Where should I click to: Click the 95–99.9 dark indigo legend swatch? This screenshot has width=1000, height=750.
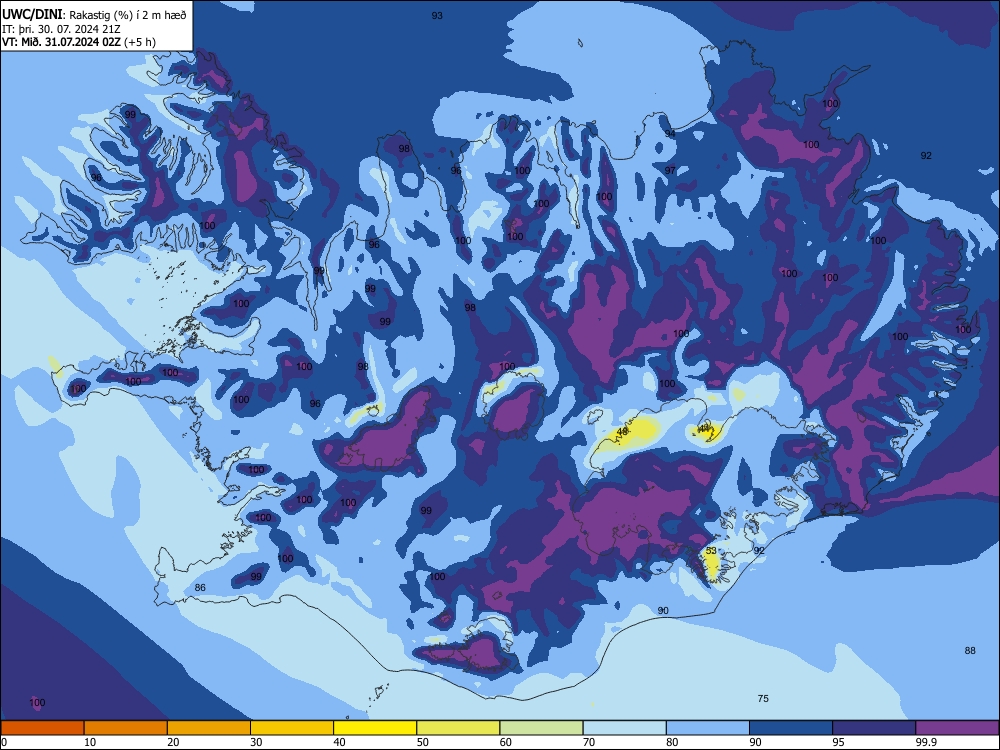coord(874,728)
